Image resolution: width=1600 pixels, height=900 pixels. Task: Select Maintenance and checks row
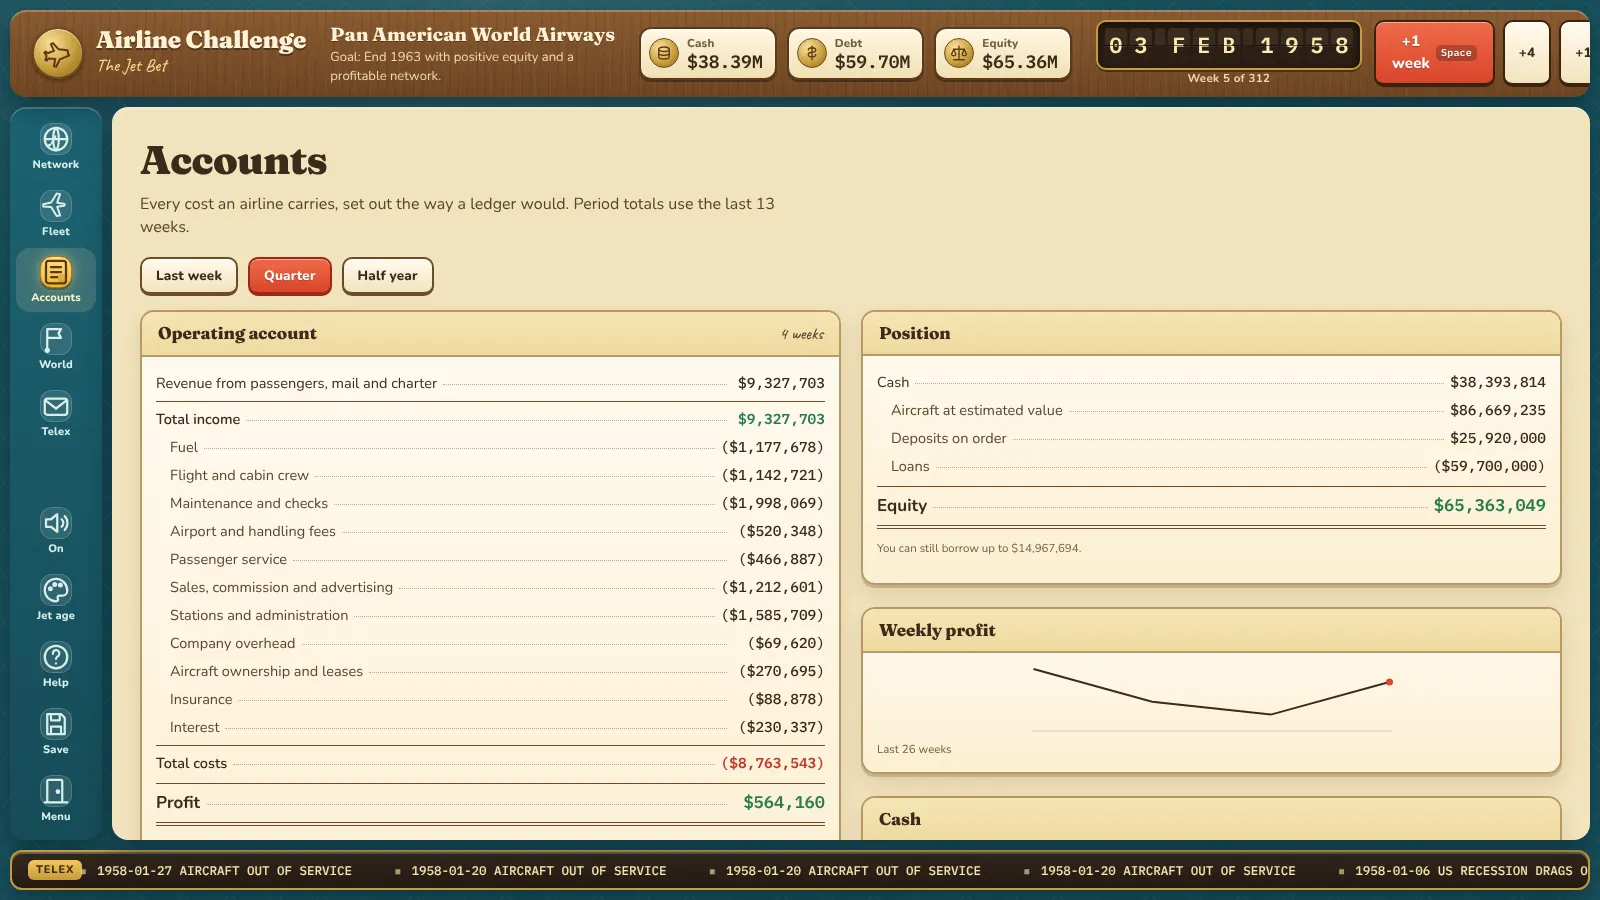tap(490, 503)
